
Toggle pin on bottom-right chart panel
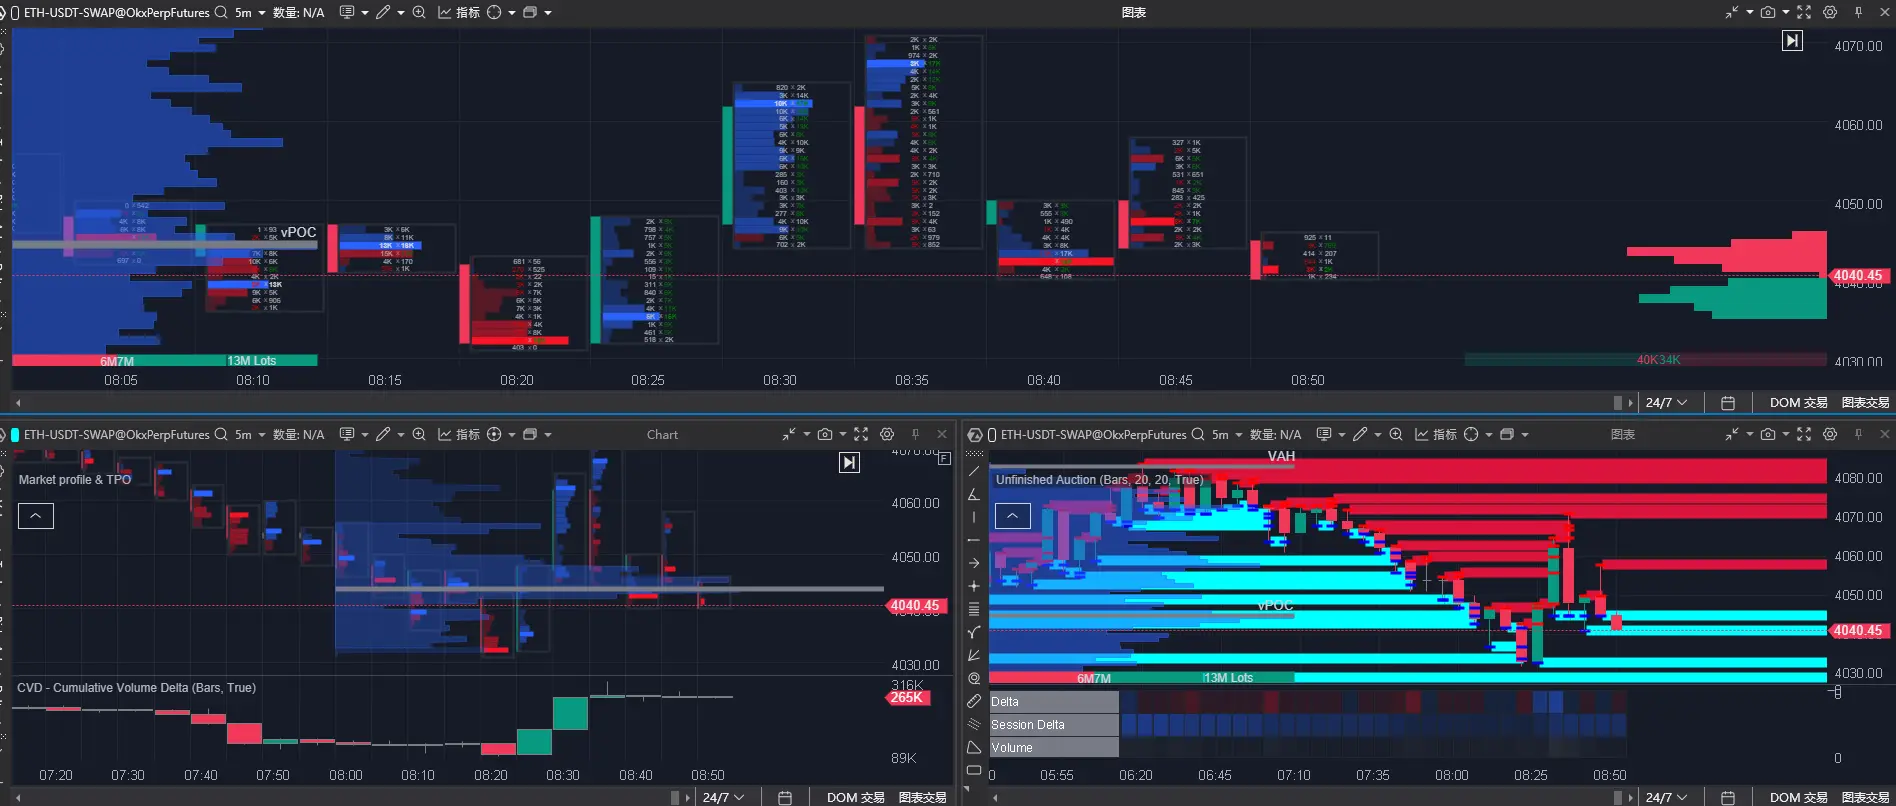coord(1858,435)
